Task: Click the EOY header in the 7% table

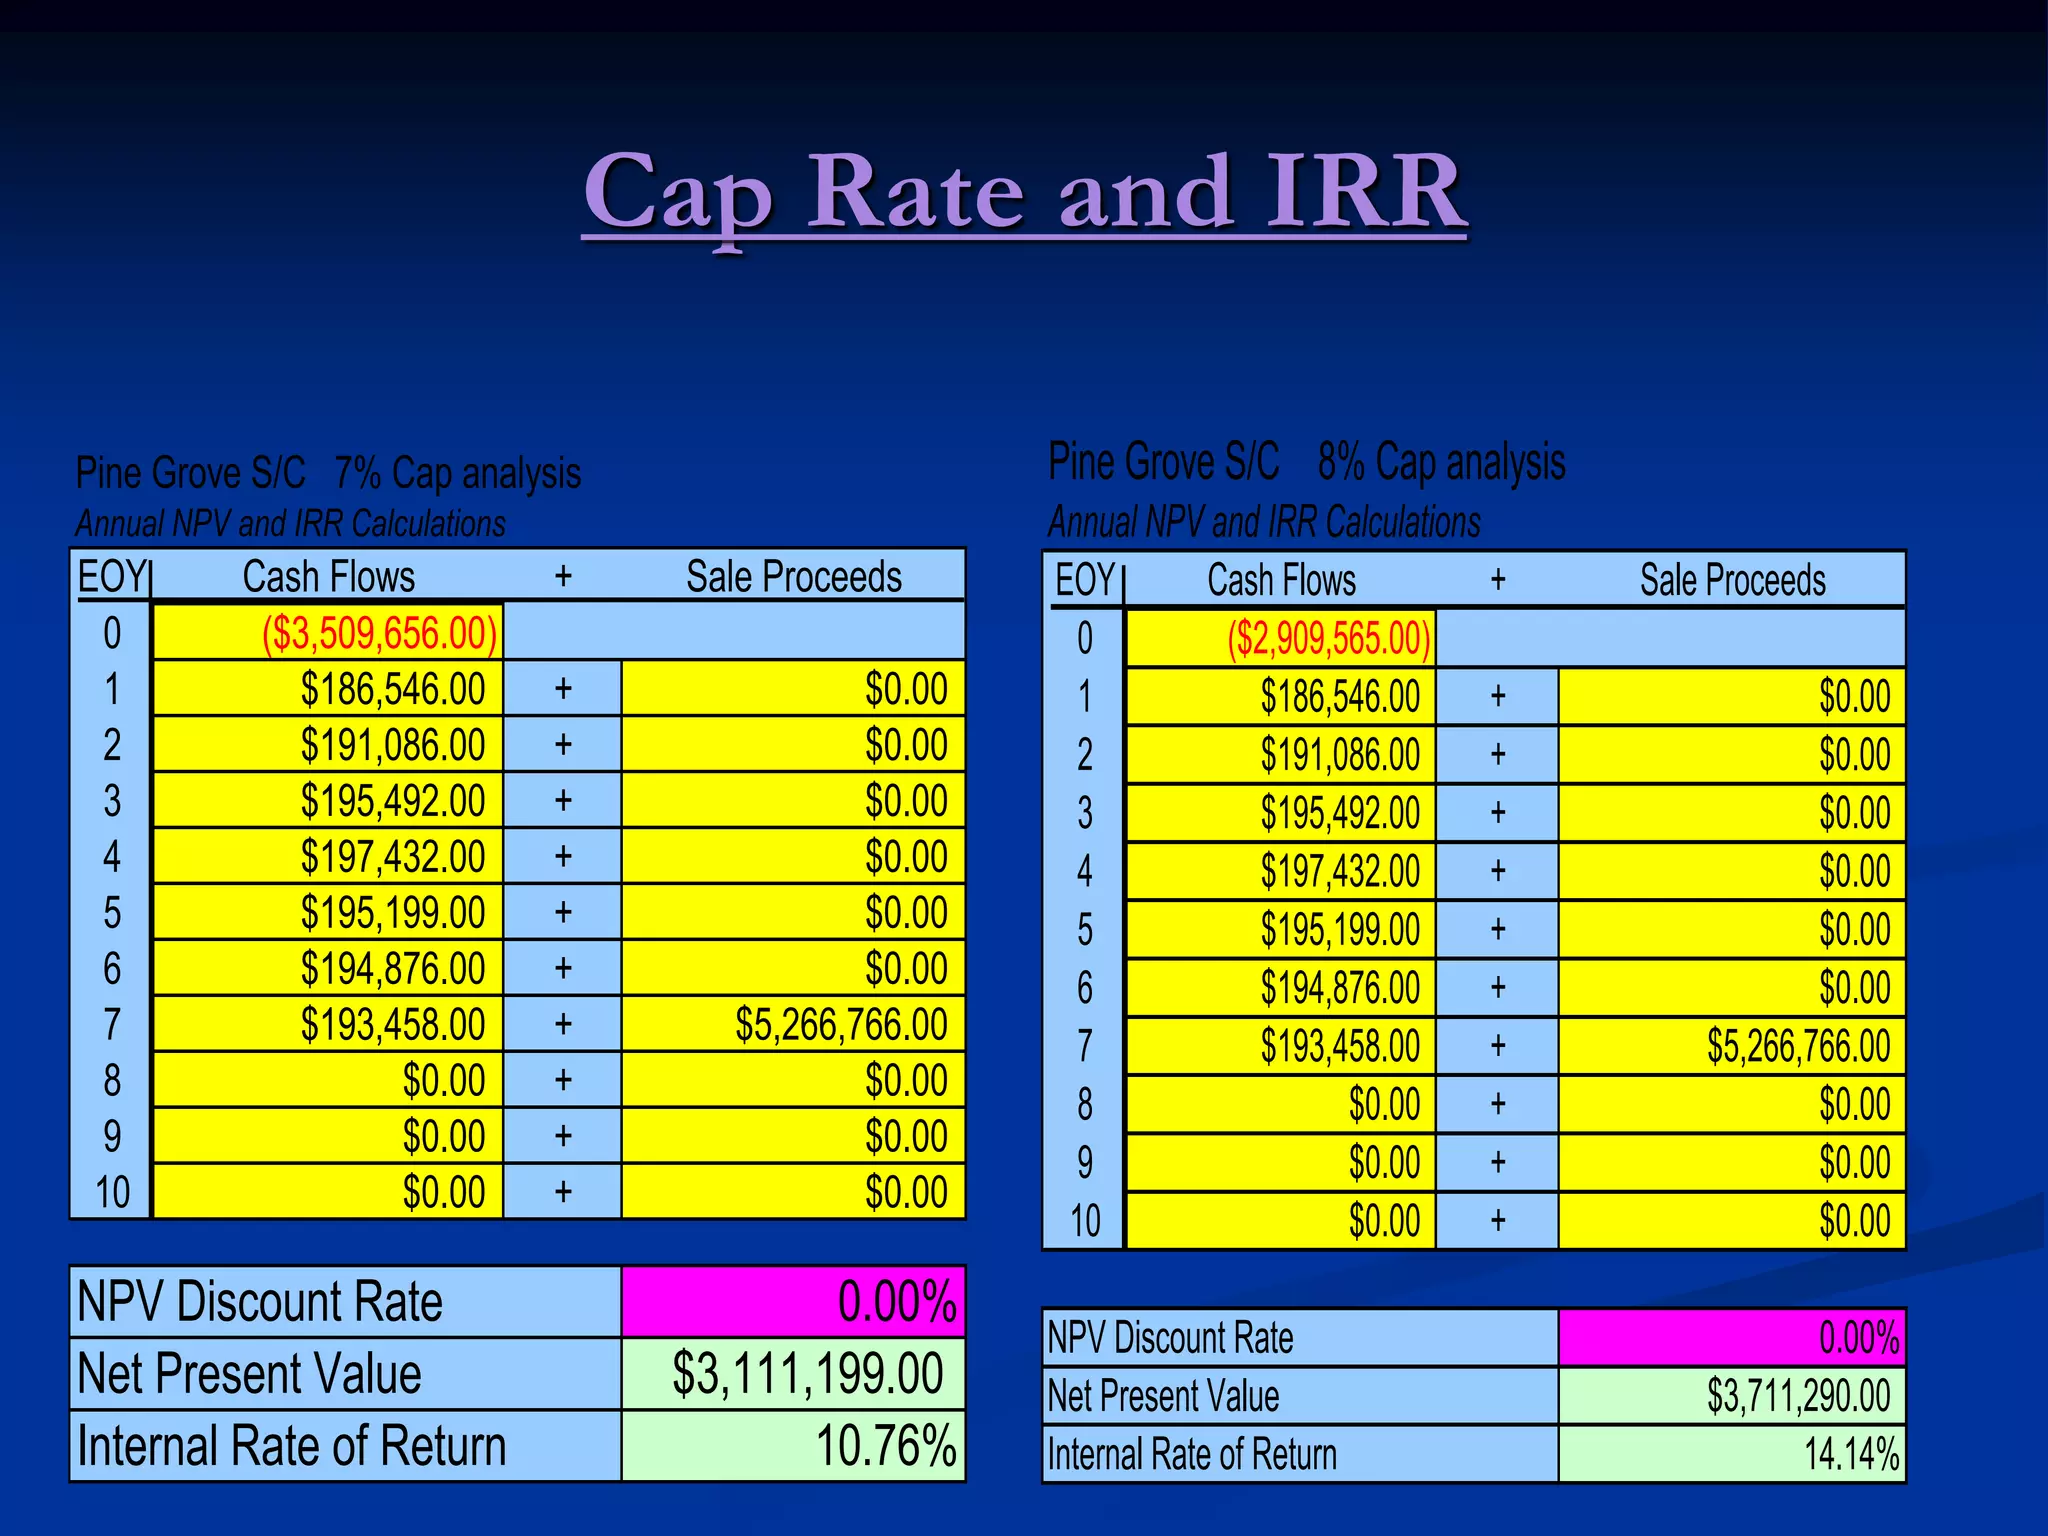Action: [112, 576]
